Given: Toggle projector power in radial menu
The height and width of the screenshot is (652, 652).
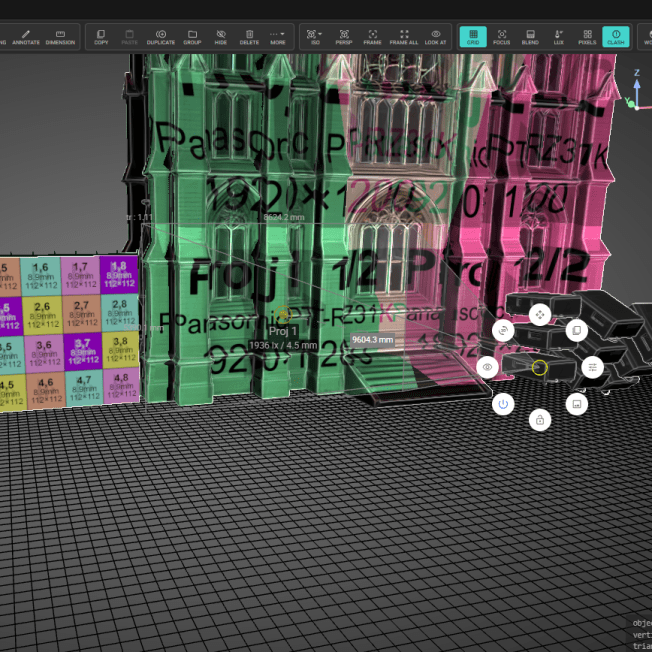Looking at the screenshot, I should click(503, 404).
